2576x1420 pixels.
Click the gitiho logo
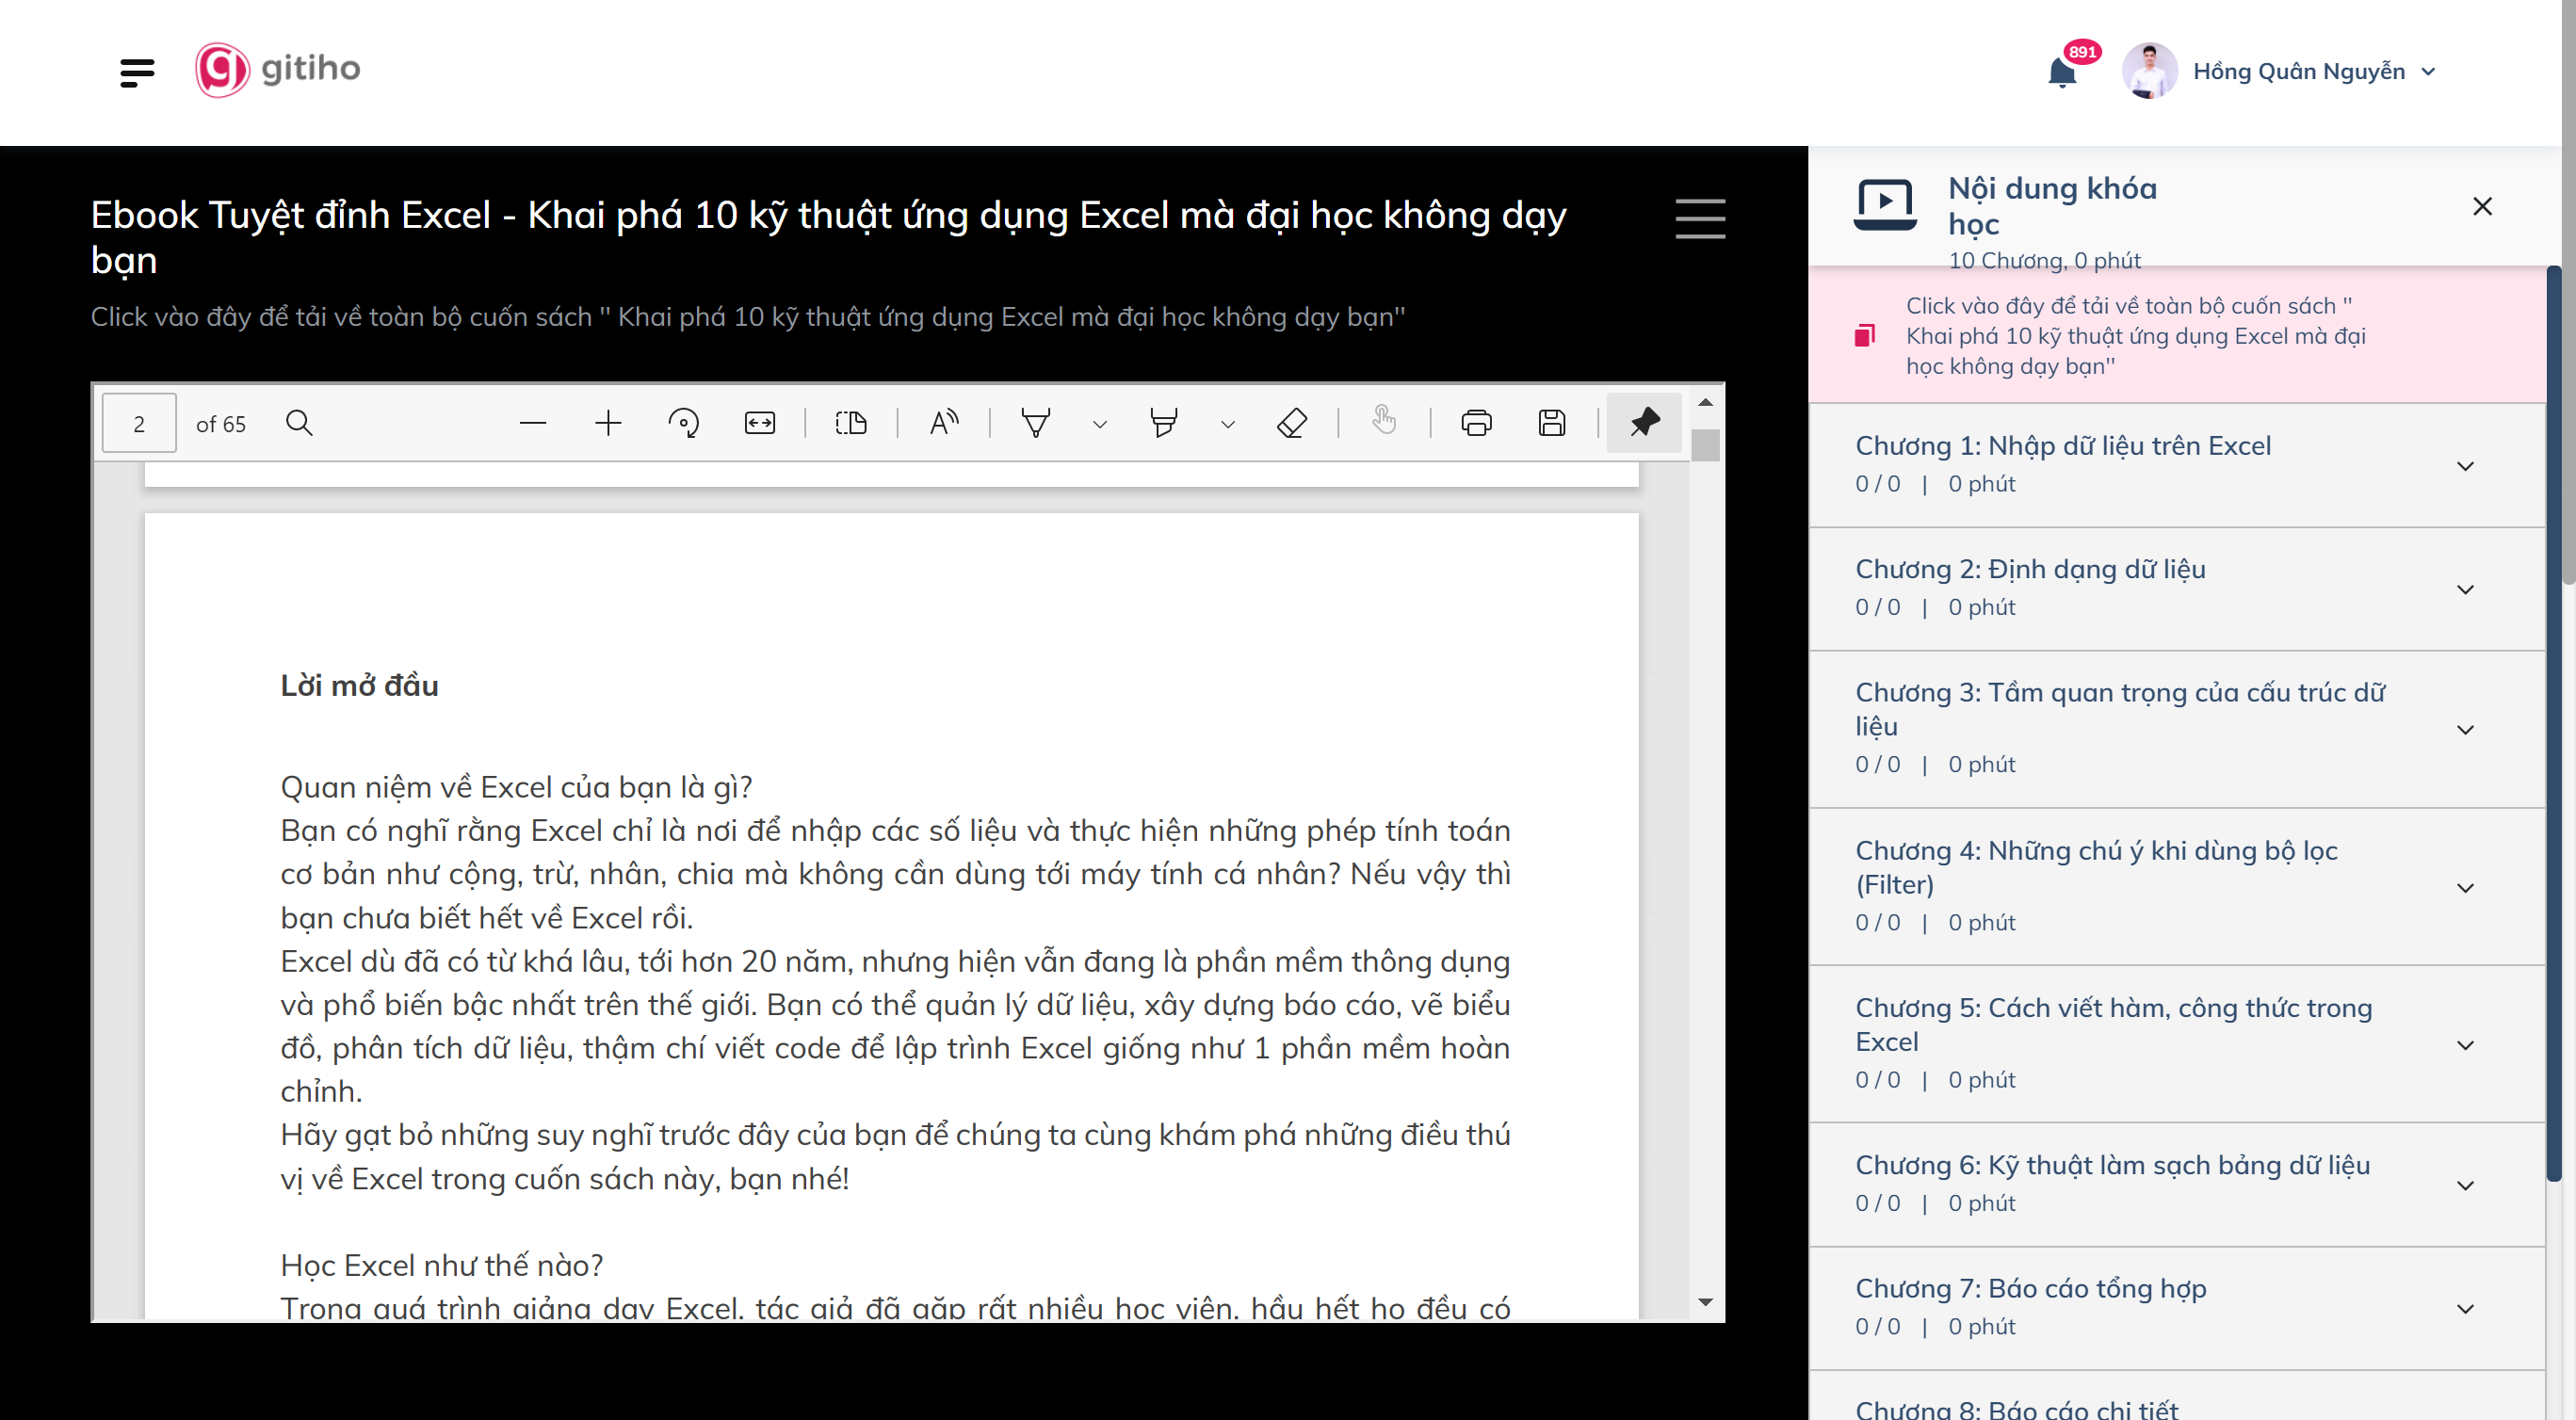coord(278,69)
